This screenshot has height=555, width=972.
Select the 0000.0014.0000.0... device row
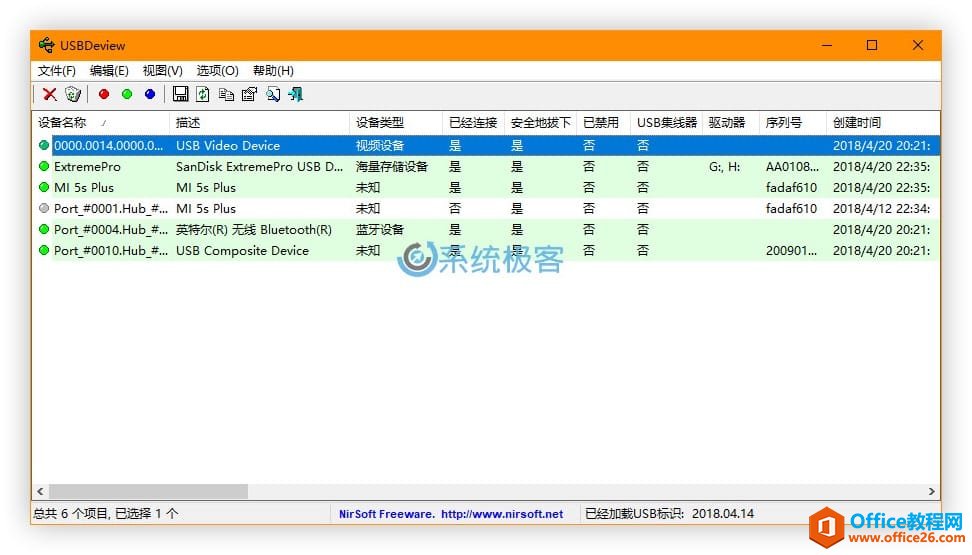click(486, 146)
